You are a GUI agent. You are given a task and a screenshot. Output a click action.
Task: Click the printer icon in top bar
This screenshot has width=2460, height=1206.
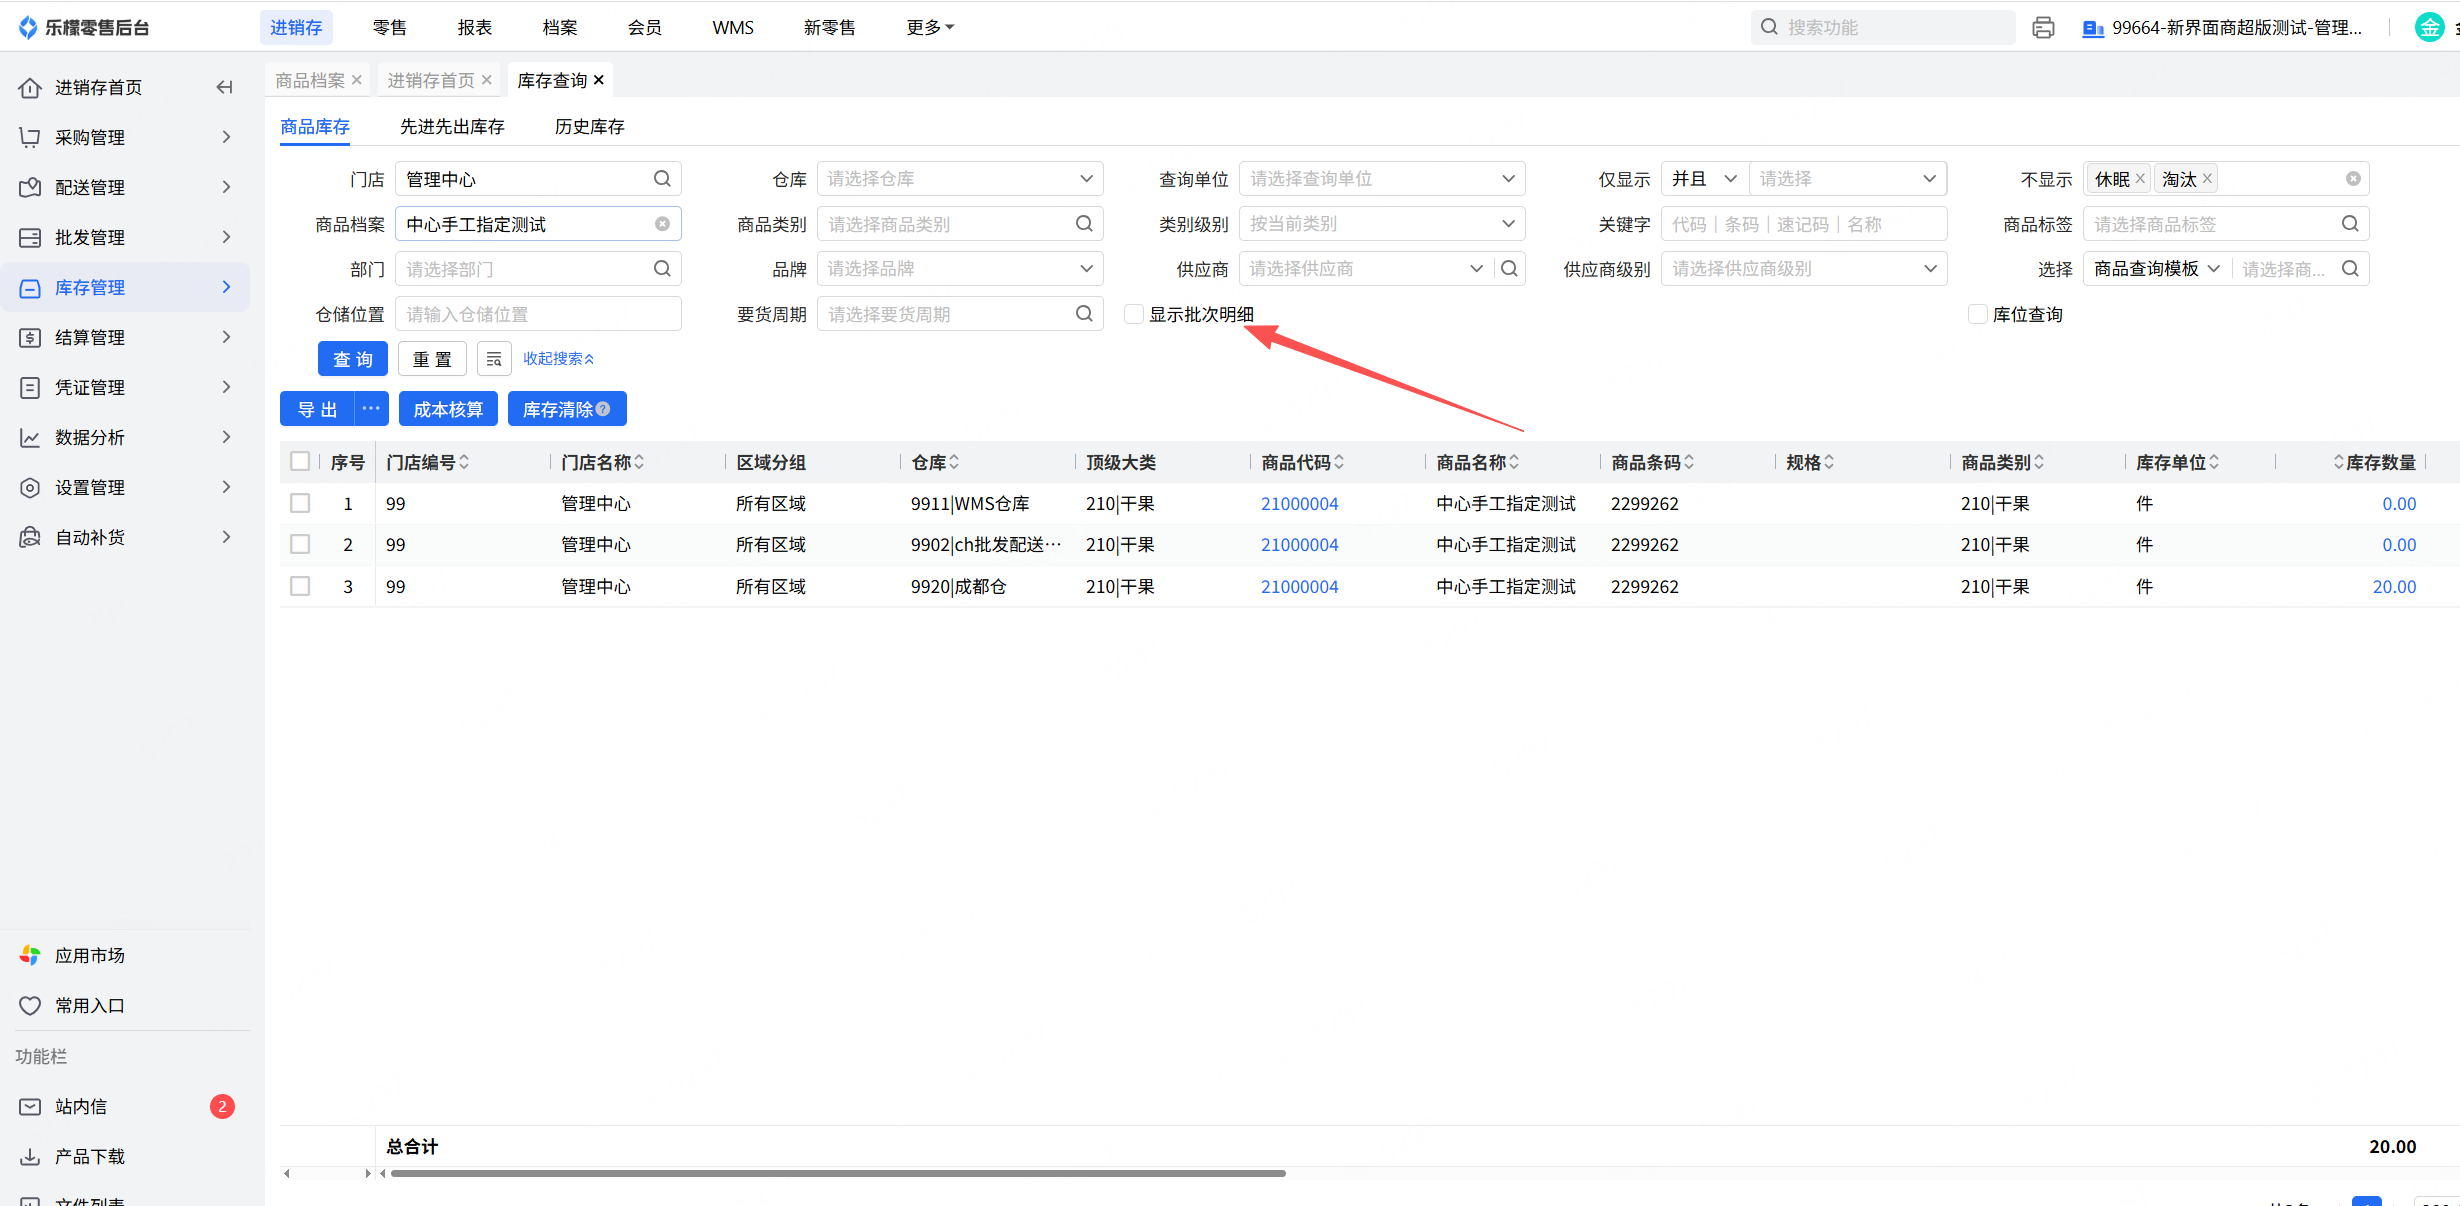(2043, 28)
